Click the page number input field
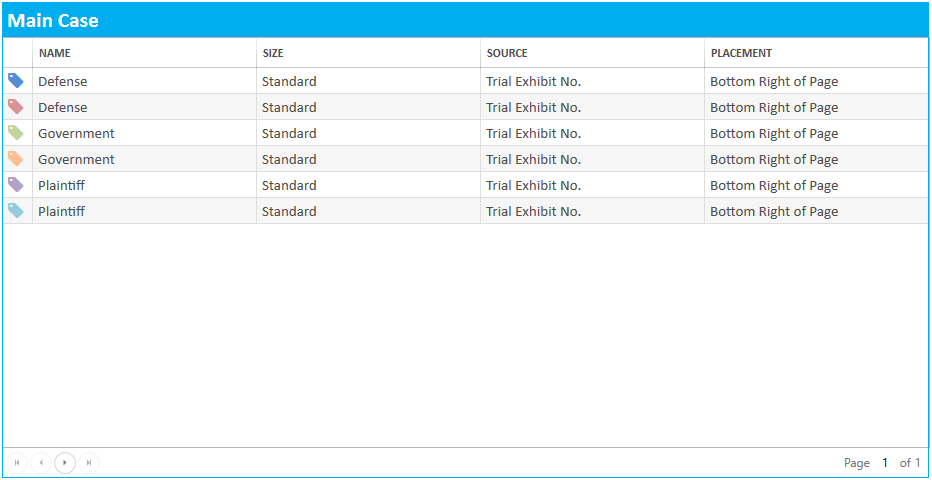The image size is (932, 480). tap(885, 463)
